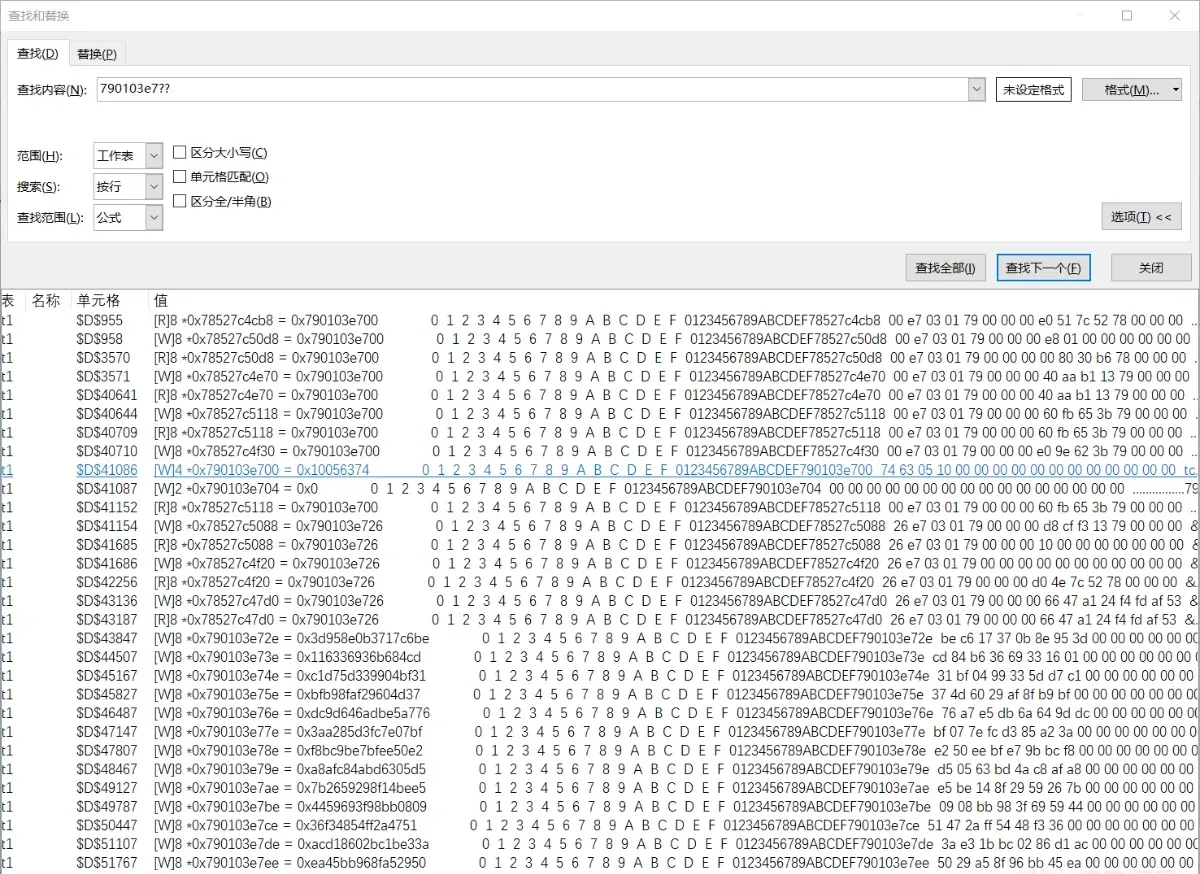Click the 查找全部(I) button
The width and height of the screenshot is (1200, 874).
(945, 268)
